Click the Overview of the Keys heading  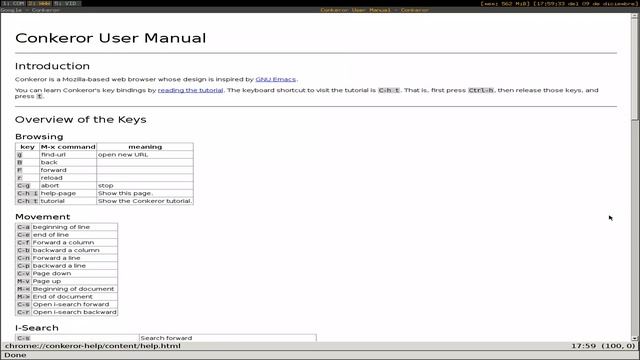tap(81, 119)
